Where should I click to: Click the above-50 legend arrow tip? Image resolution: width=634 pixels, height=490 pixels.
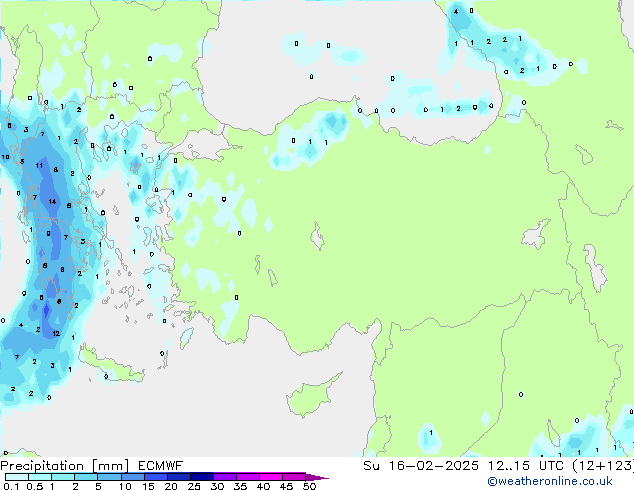[x=317, y=477]
